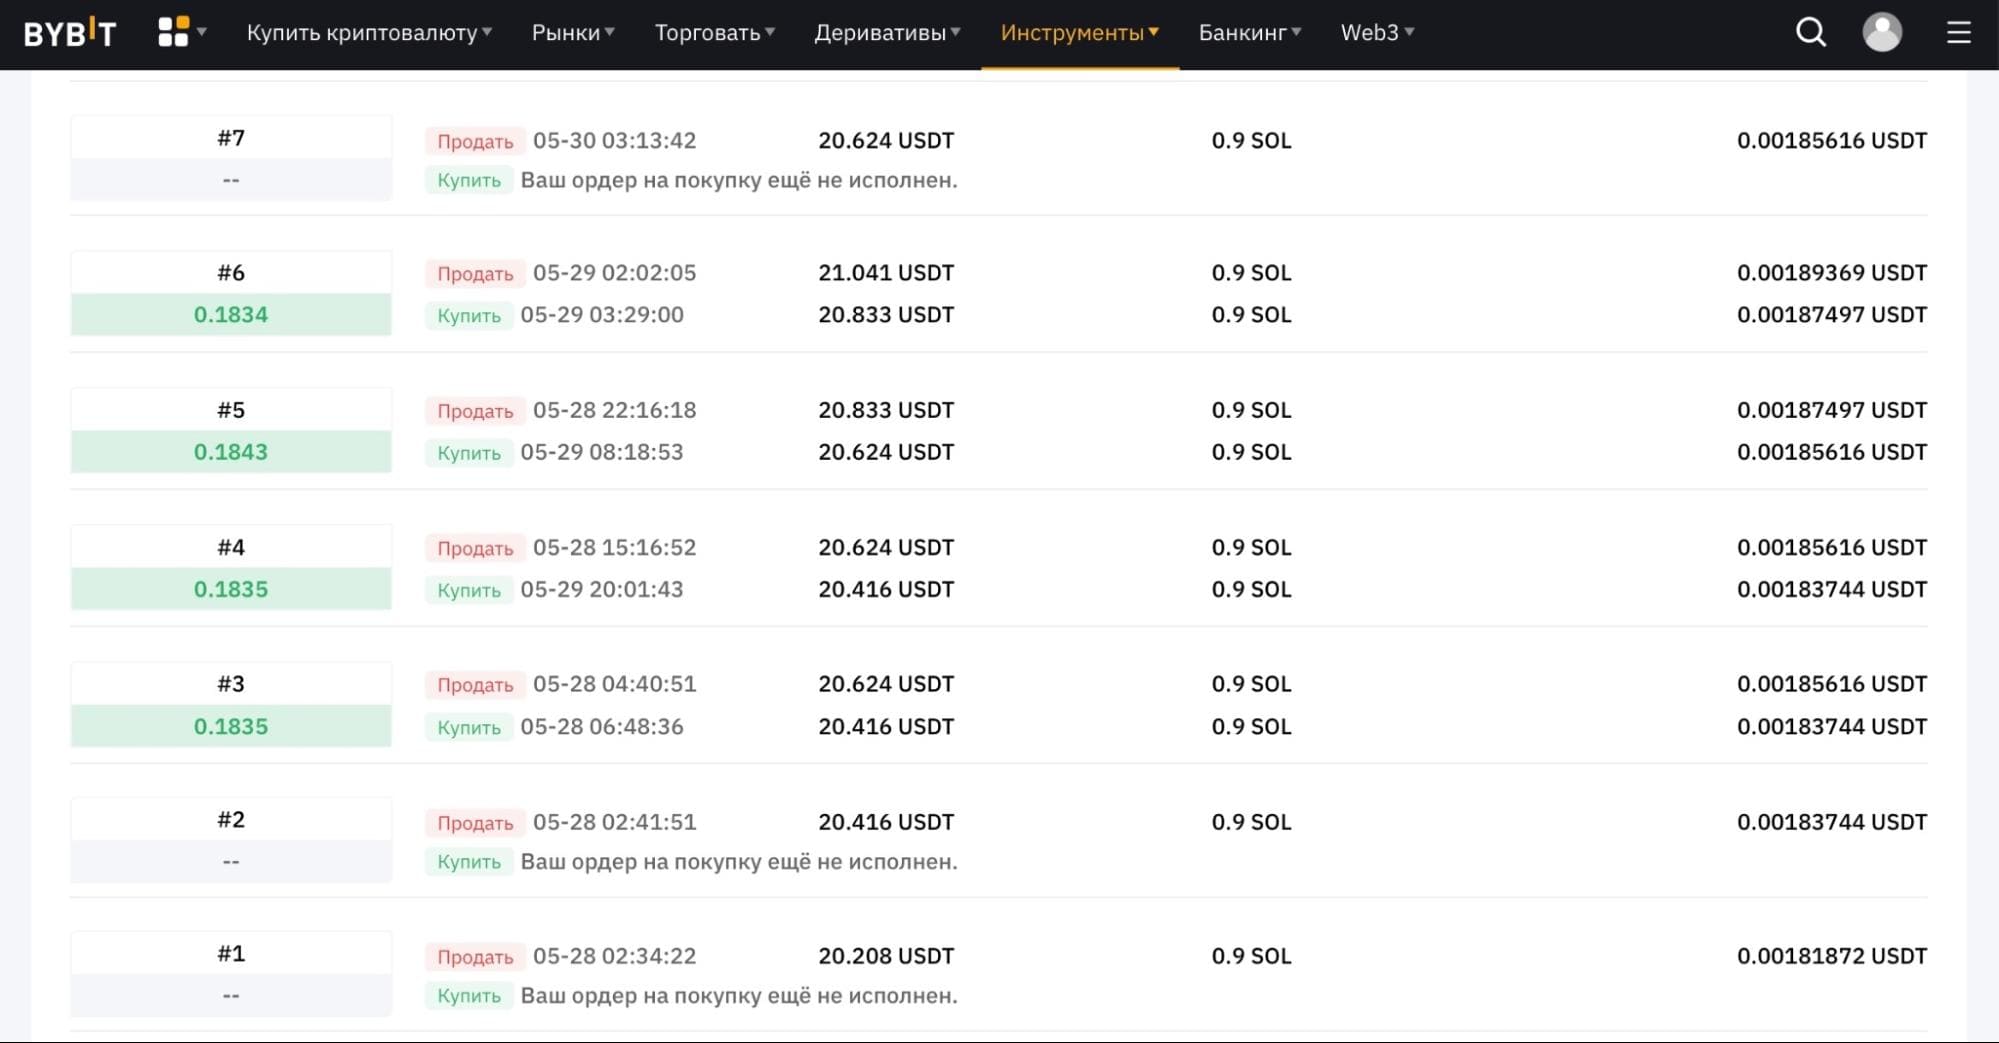Click the sell timestamp 05-30 03:13:42
Image resolution: width=1999 pixels, height=1043 pixels.
(x=614, y=141)
